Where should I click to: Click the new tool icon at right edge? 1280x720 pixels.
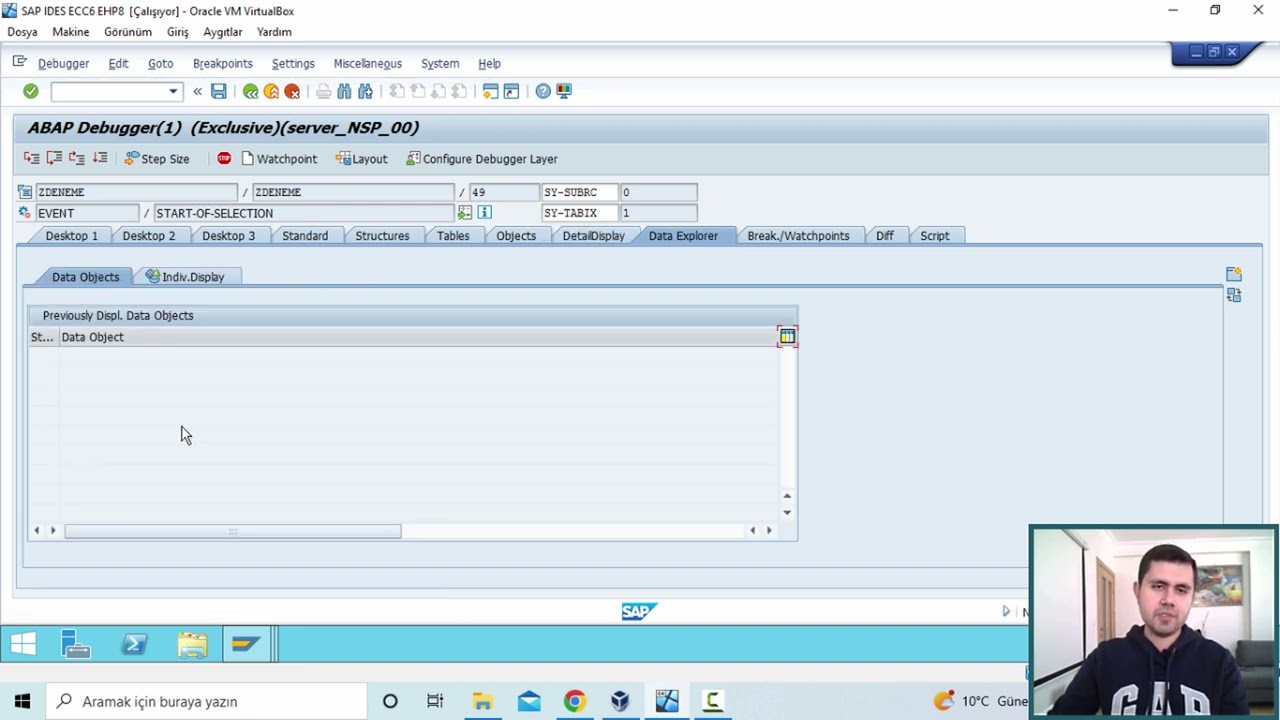[x=1234, y=274]
